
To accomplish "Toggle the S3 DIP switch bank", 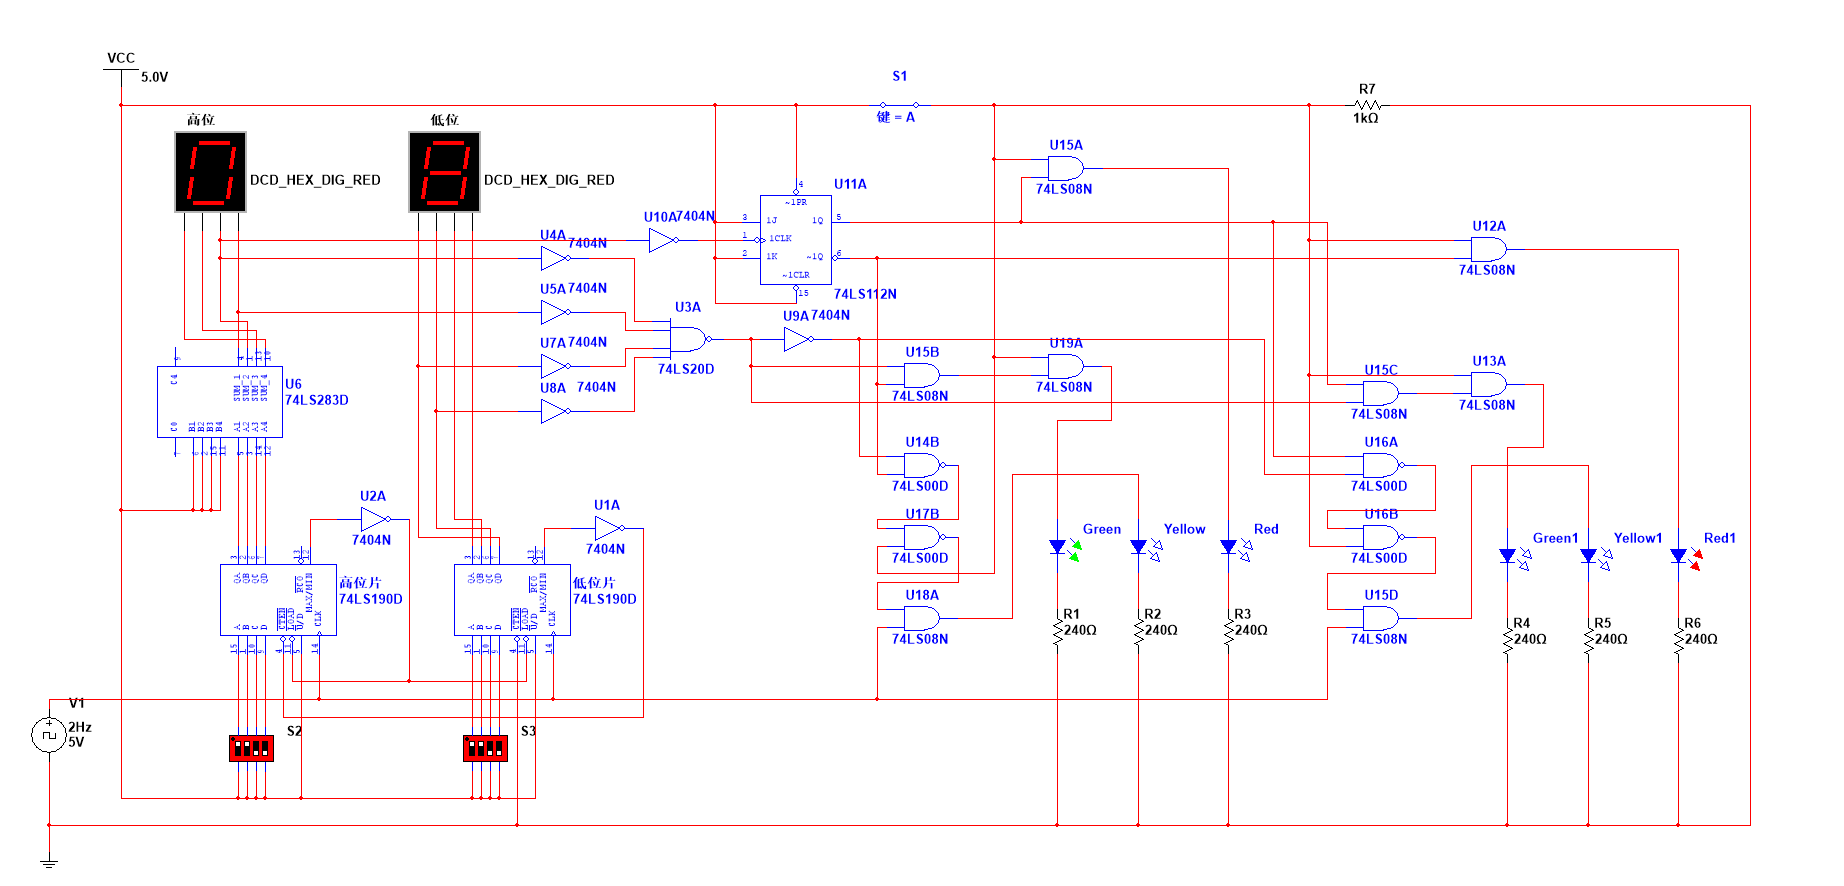I will coord(485,748).
